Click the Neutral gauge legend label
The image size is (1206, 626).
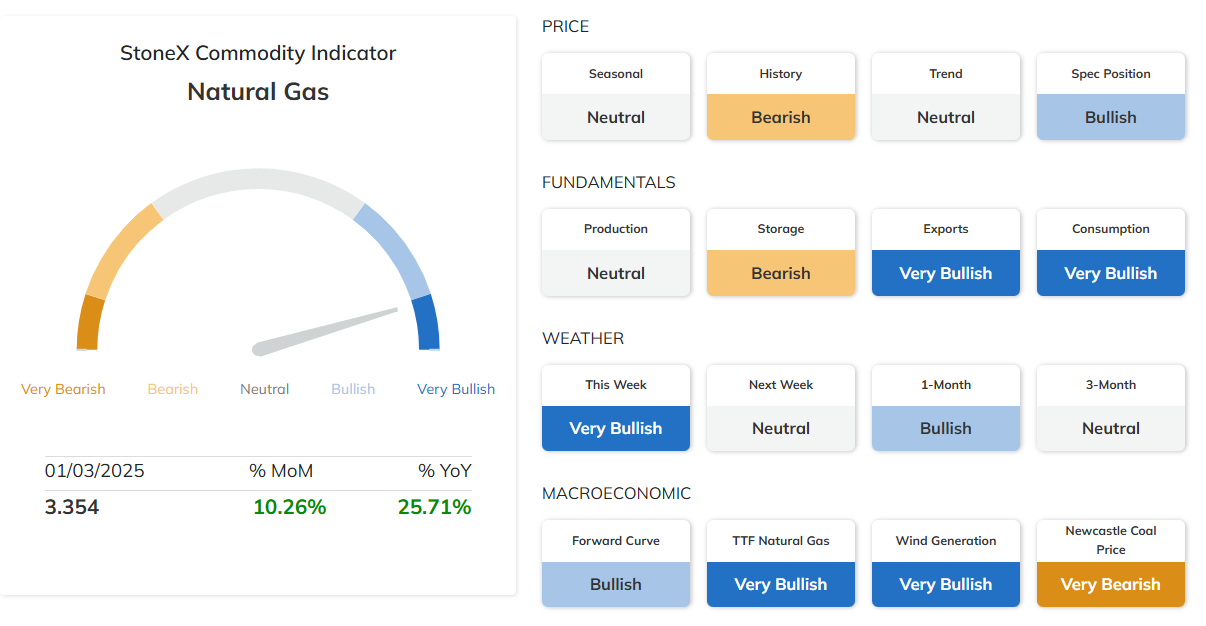[x=265, y=389]
